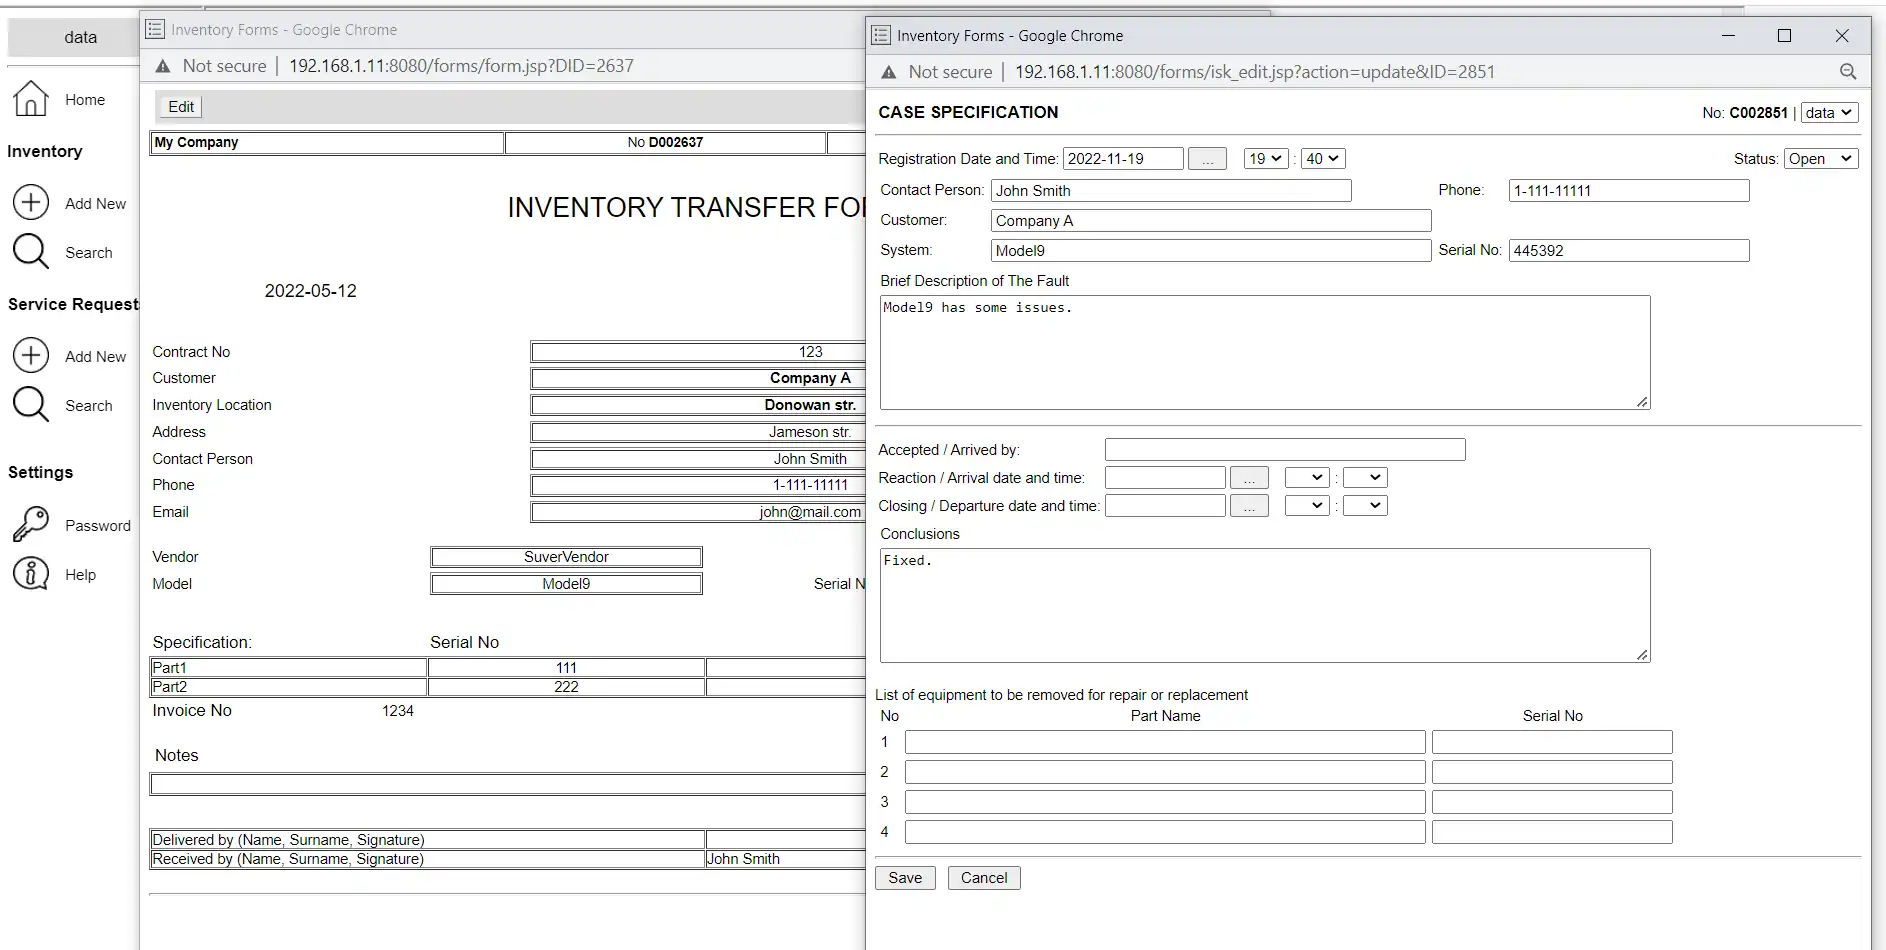Click Inventory Search magnifier icon
1886x950 pixels.
pyautogui.click(x=31, y=251)
